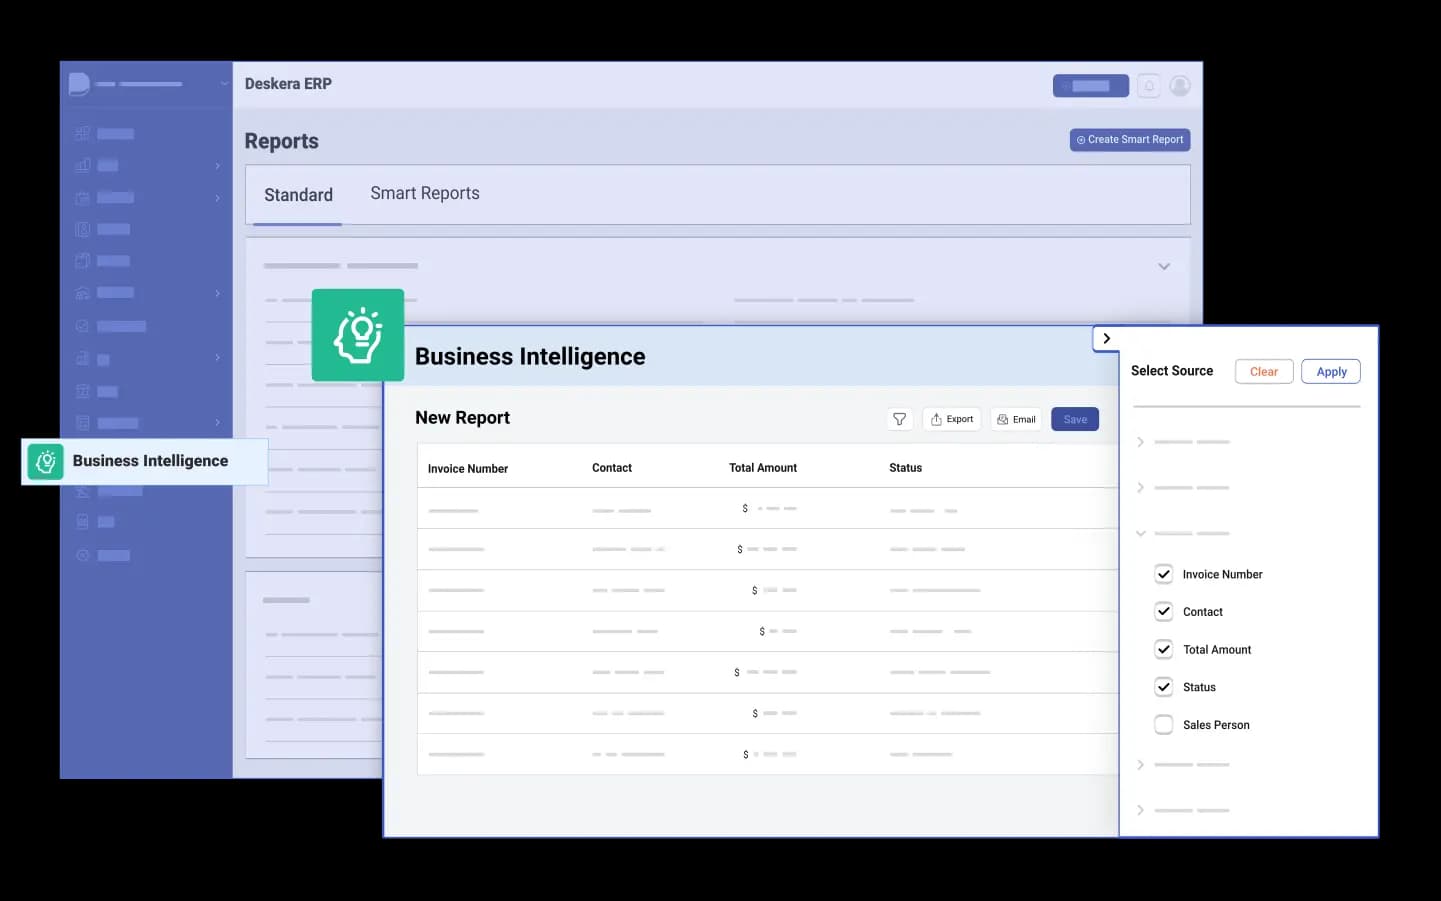This screenshot has width=1441, height=901.
Task: Uncheck the Invoice Number checkbox
Action: tap(1163, 574)
